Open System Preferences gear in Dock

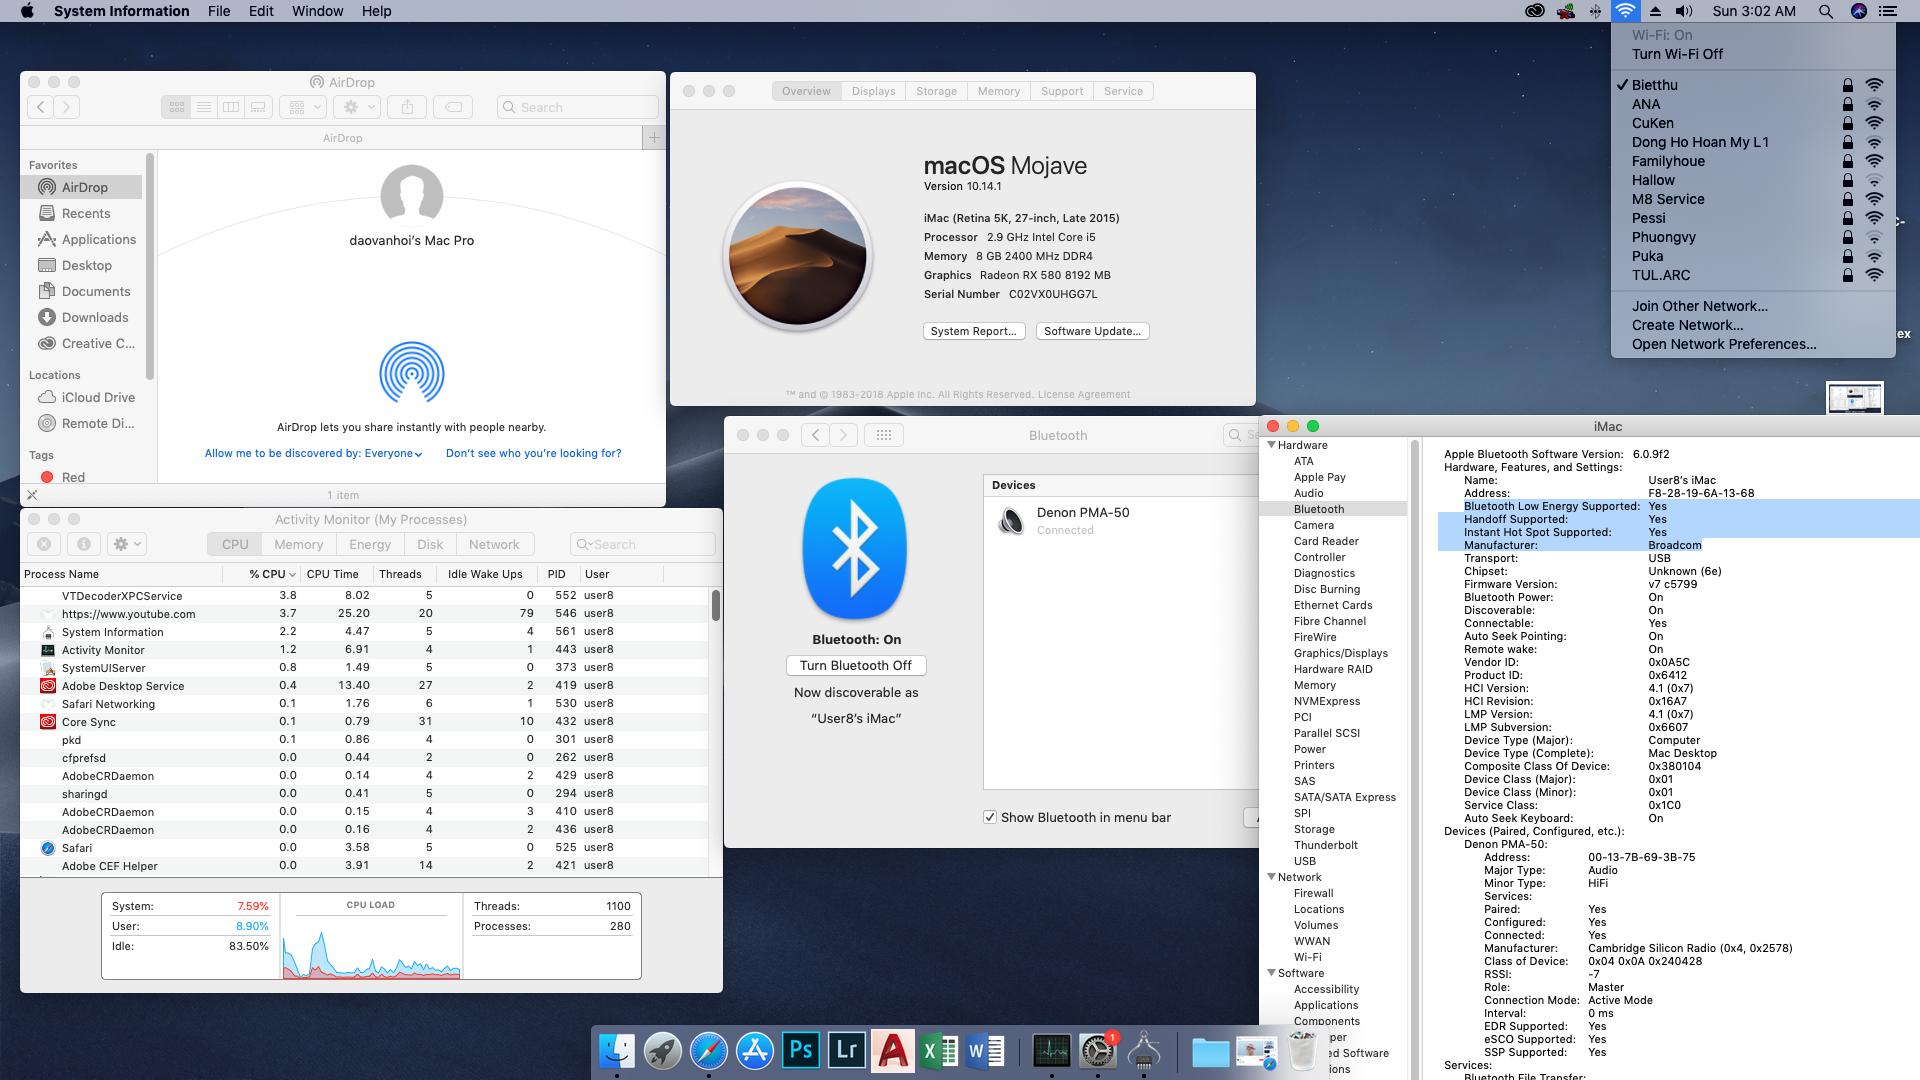click(1097, 1051)
